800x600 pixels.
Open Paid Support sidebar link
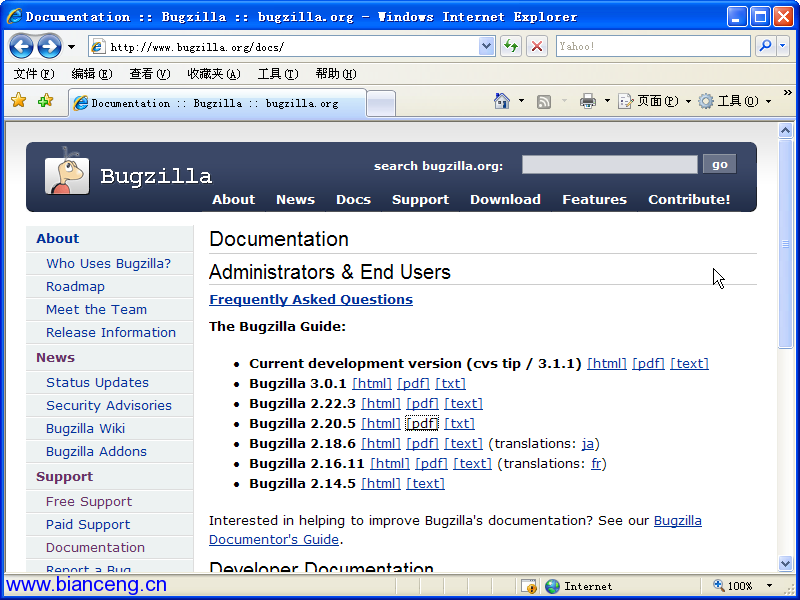click(x=88, y=524)
